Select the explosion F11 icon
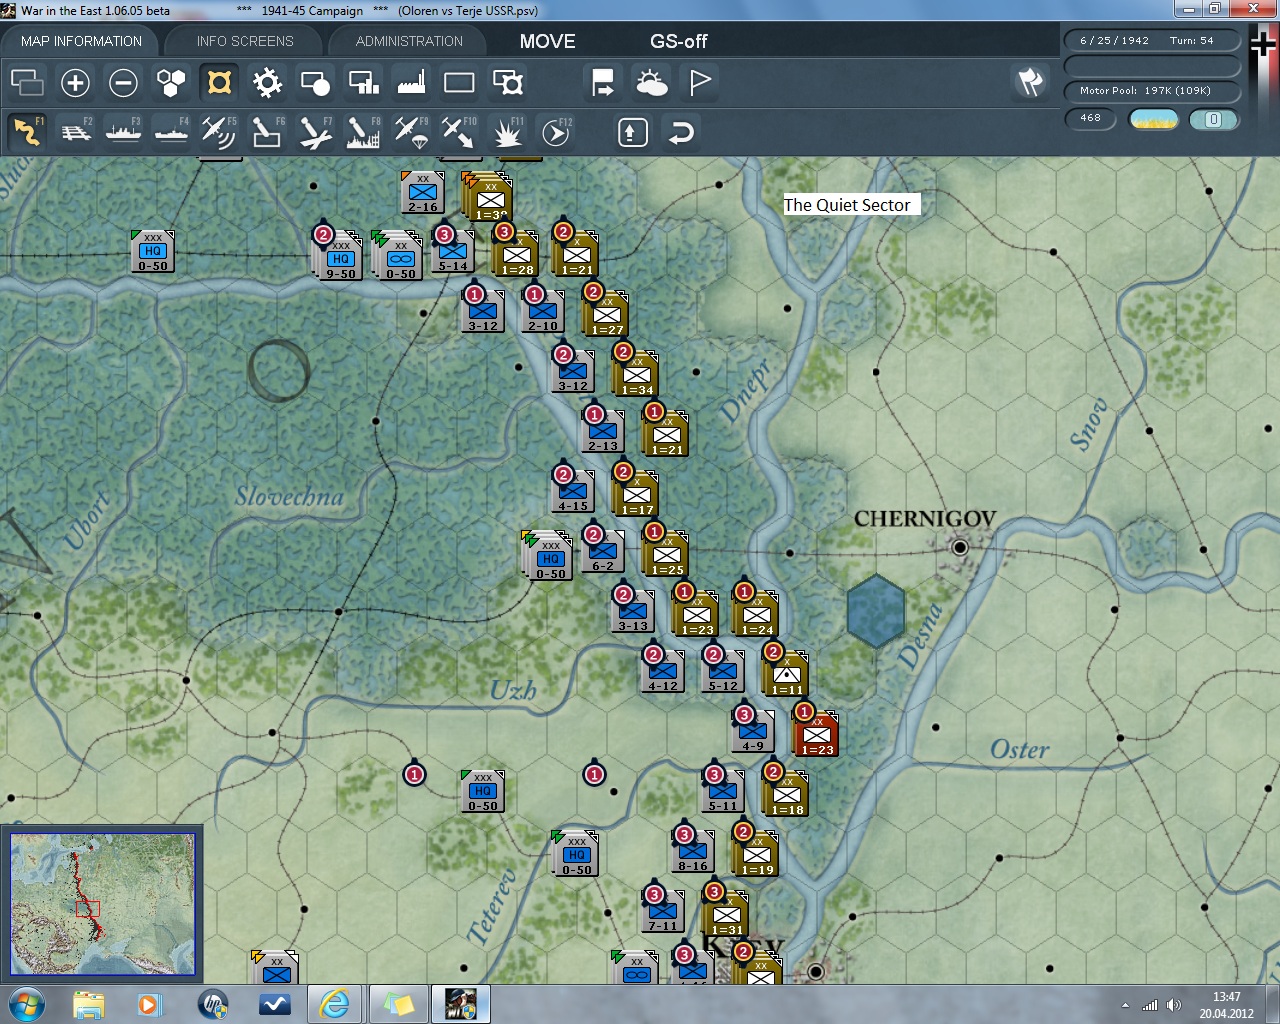1280x1024 pixels. pos(507,132)
